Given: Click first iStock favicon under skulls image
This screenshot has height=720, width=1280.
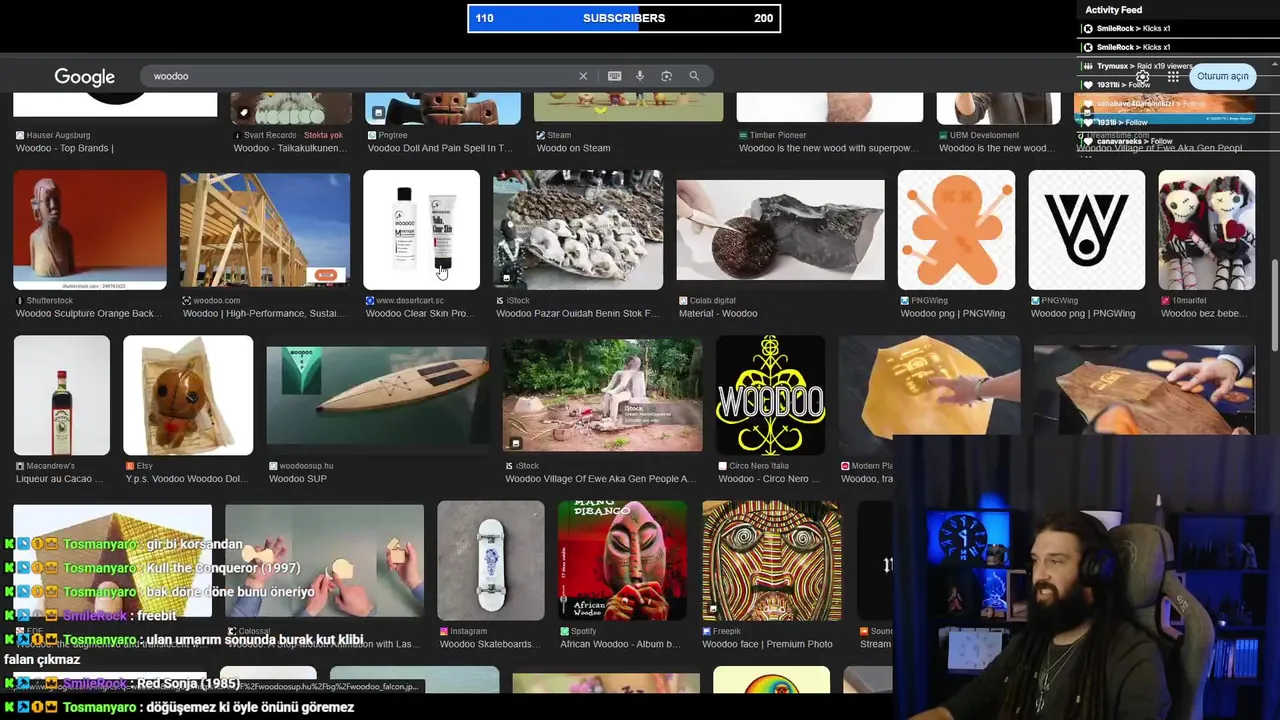Looking at the screenshot, I should (500, 300).
